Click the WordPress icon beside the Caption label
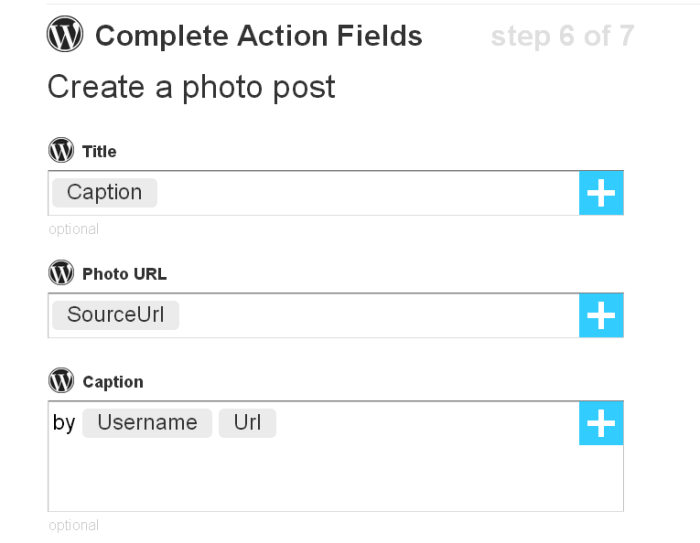The height and width of the screenshot is (543, 700). pyautogui.click(x=61, y=381)
